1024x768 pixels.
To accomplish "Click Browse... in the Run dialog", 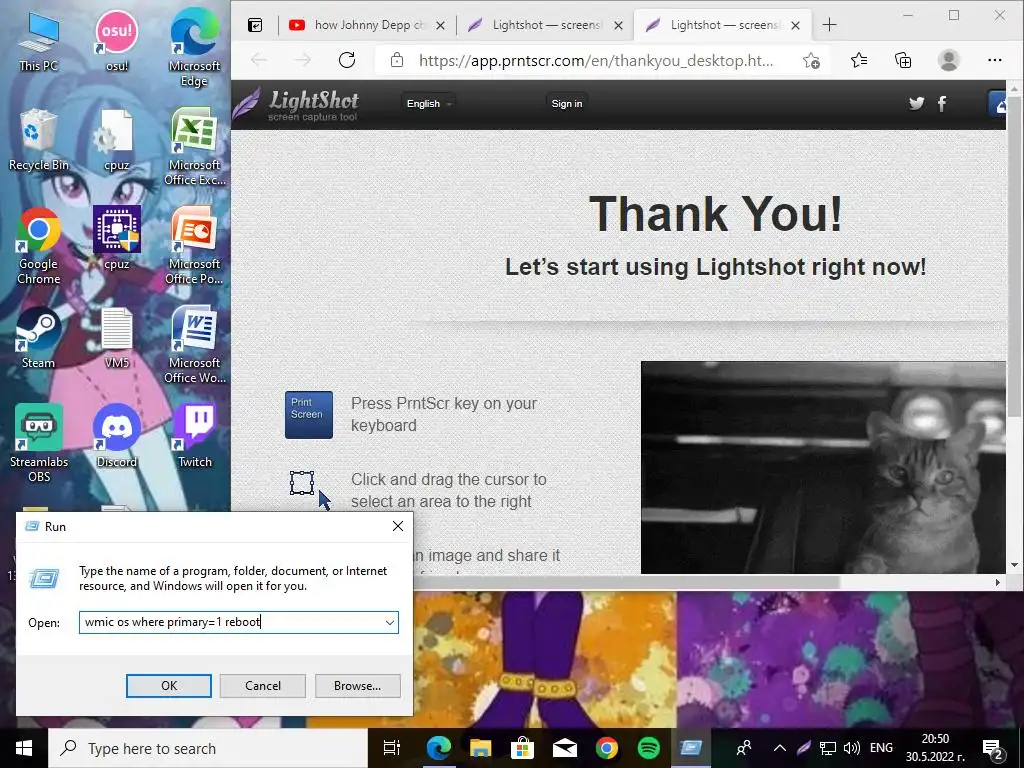I will pos(357,686).
